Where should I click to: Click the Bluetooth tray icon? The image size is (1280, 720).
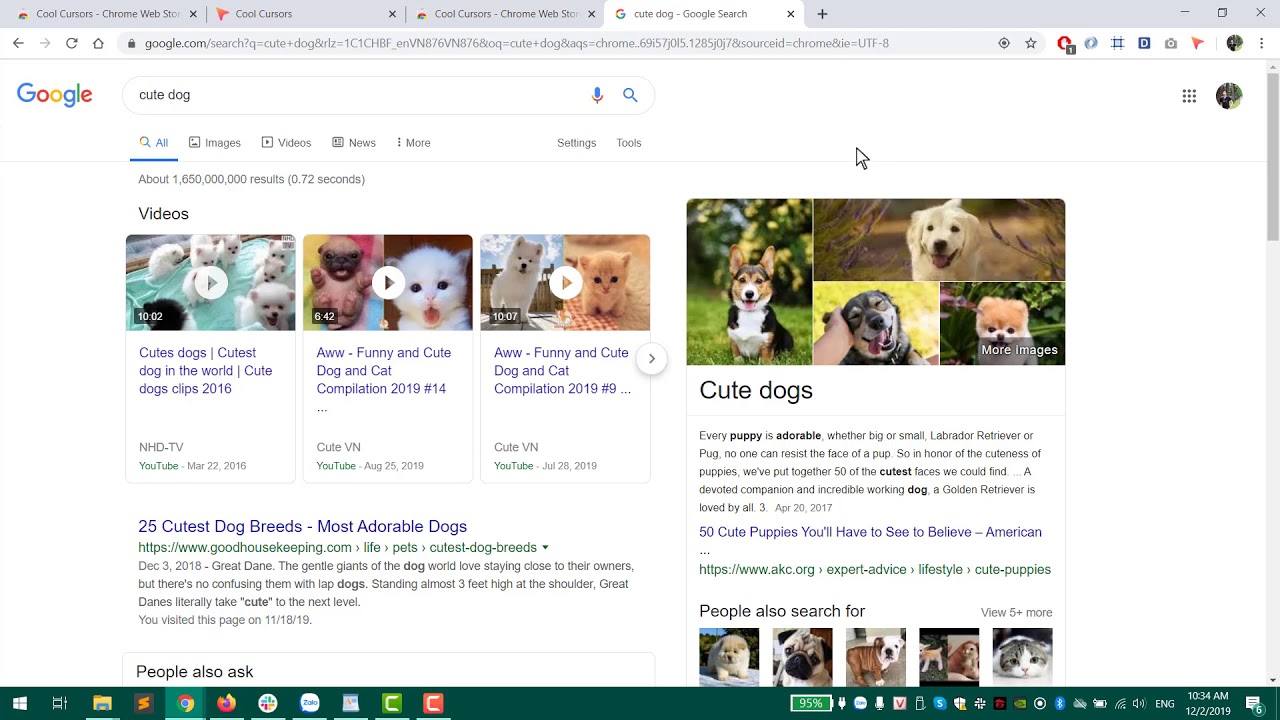pos(1060,703)
